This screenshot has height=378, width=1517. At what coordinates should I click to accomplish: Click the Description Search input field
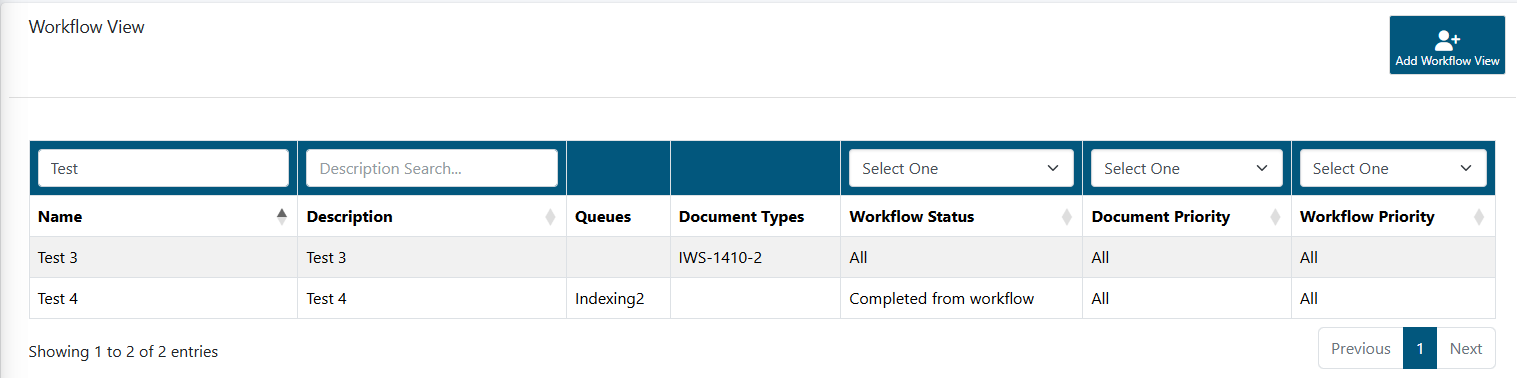click(432, 168)
